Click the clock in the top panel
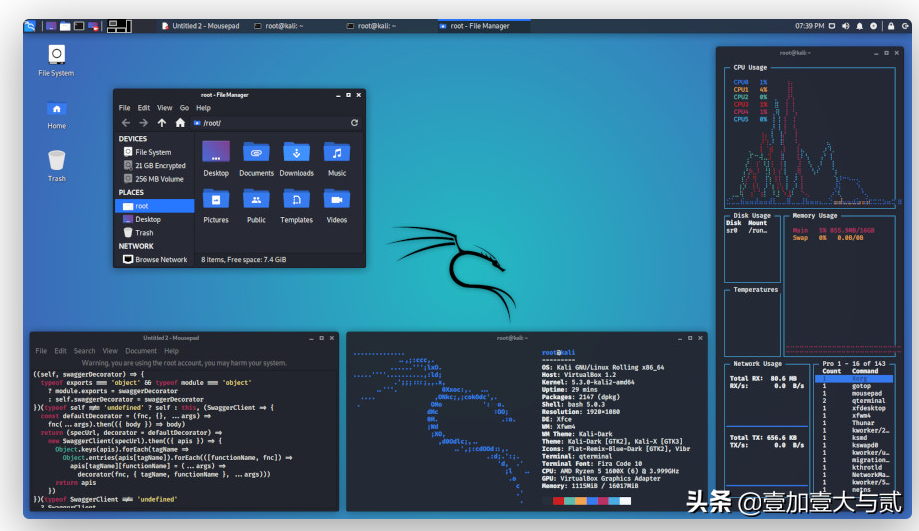The width and height of the screenshot is (919, 531). (810, 25)
